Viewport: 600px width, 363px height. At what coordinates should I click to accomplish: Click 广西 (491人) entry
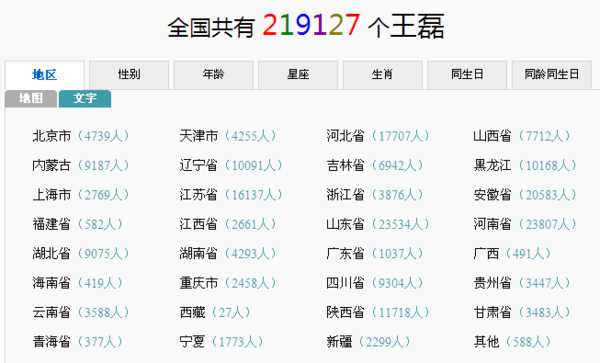click(x=512, y=254)
